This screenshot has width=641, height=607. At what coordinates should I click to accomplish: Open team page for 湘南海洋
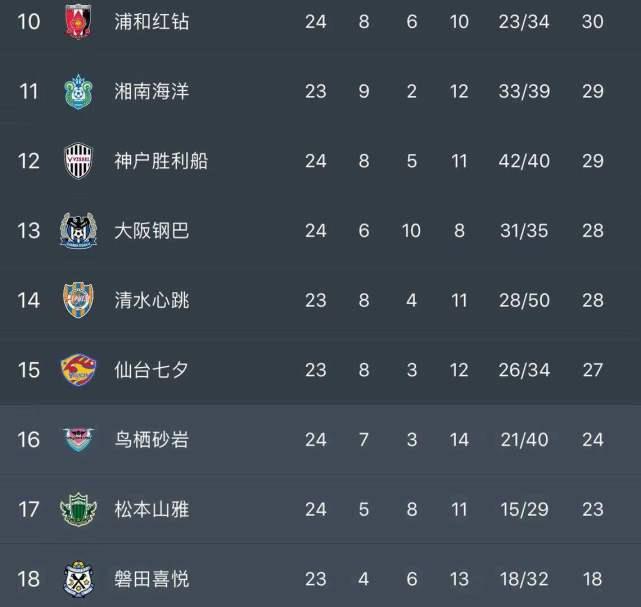(152, 91)
